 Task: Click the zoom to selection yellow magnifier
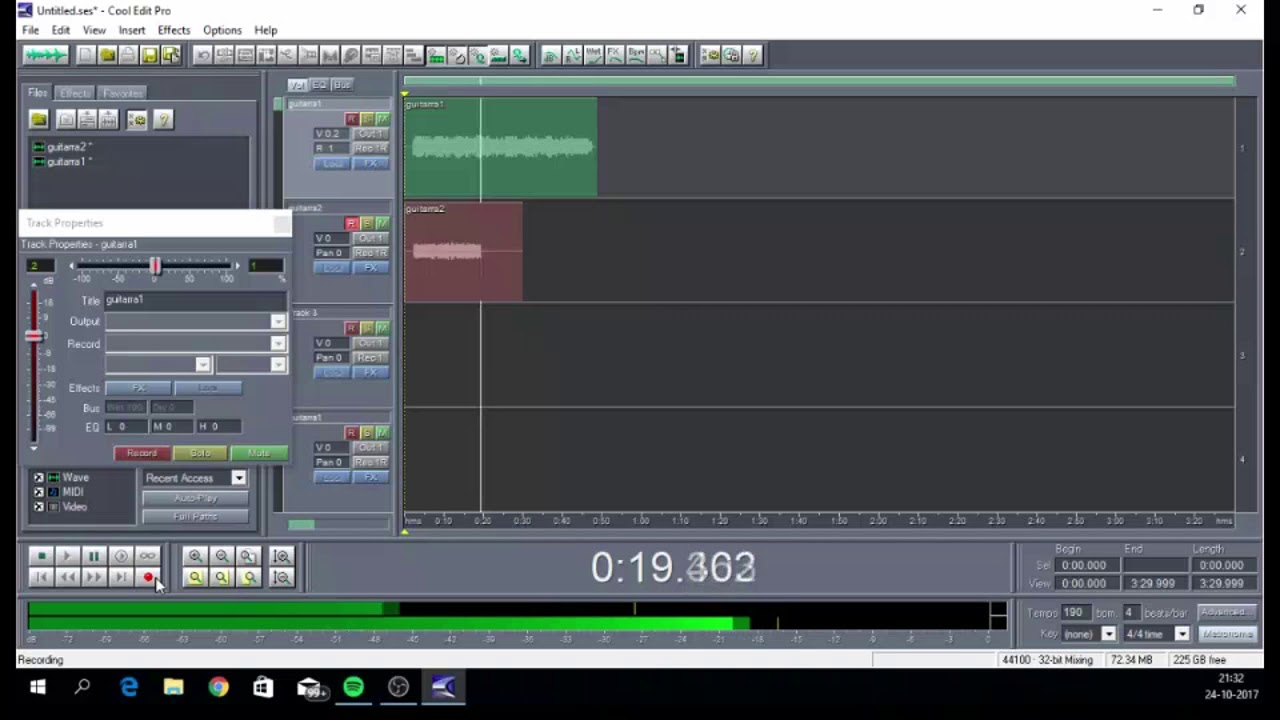195,577
